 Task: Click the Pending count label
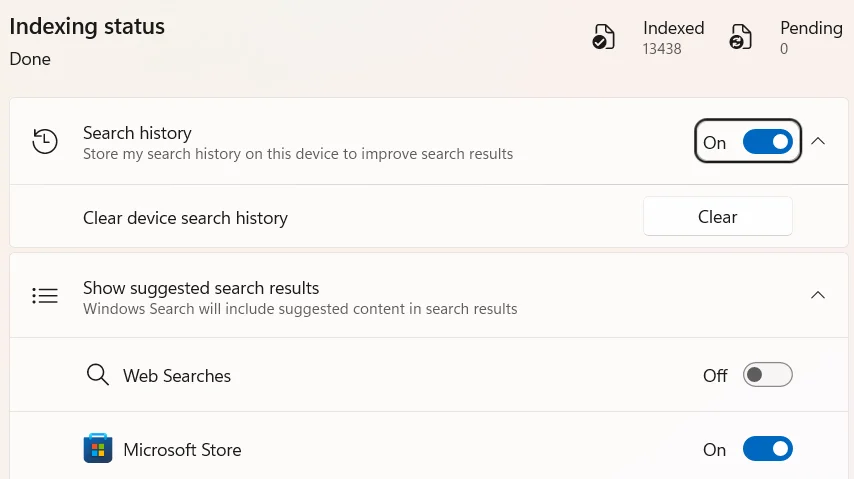[x=812, y=28]
